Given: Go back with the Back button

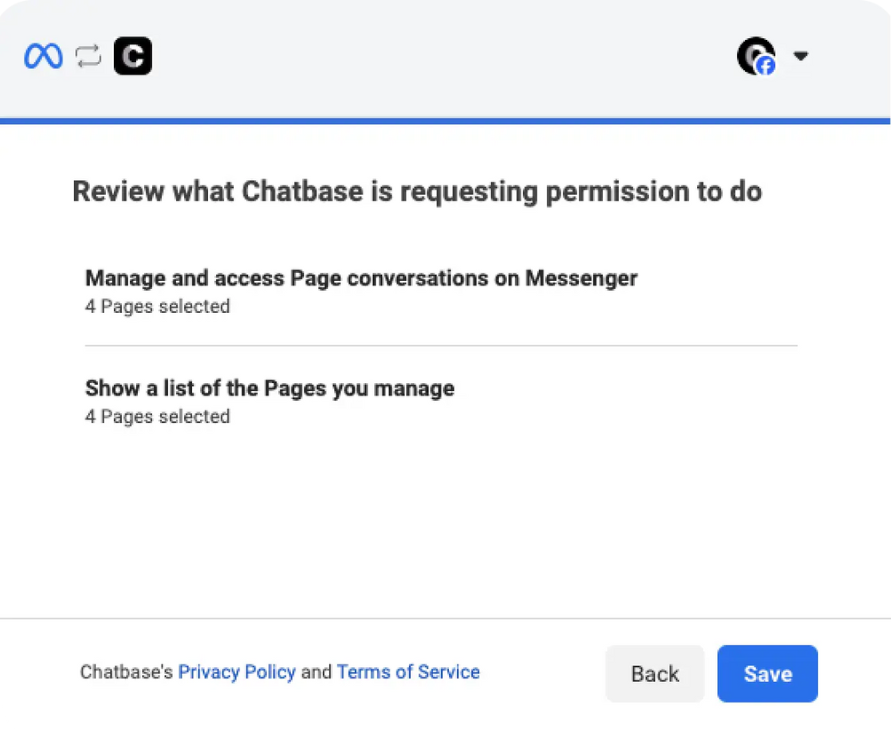Looking at the screenshot, I should (x=655, y=674).
